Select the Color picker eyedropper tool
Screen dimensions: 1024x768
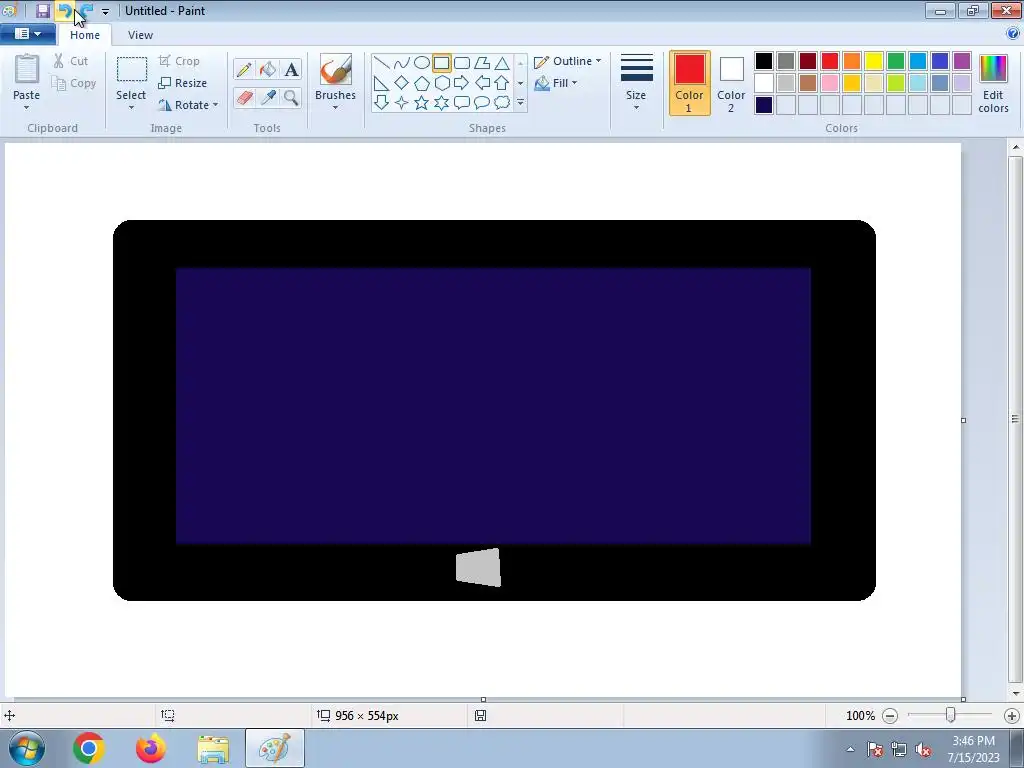pos(268,97)
